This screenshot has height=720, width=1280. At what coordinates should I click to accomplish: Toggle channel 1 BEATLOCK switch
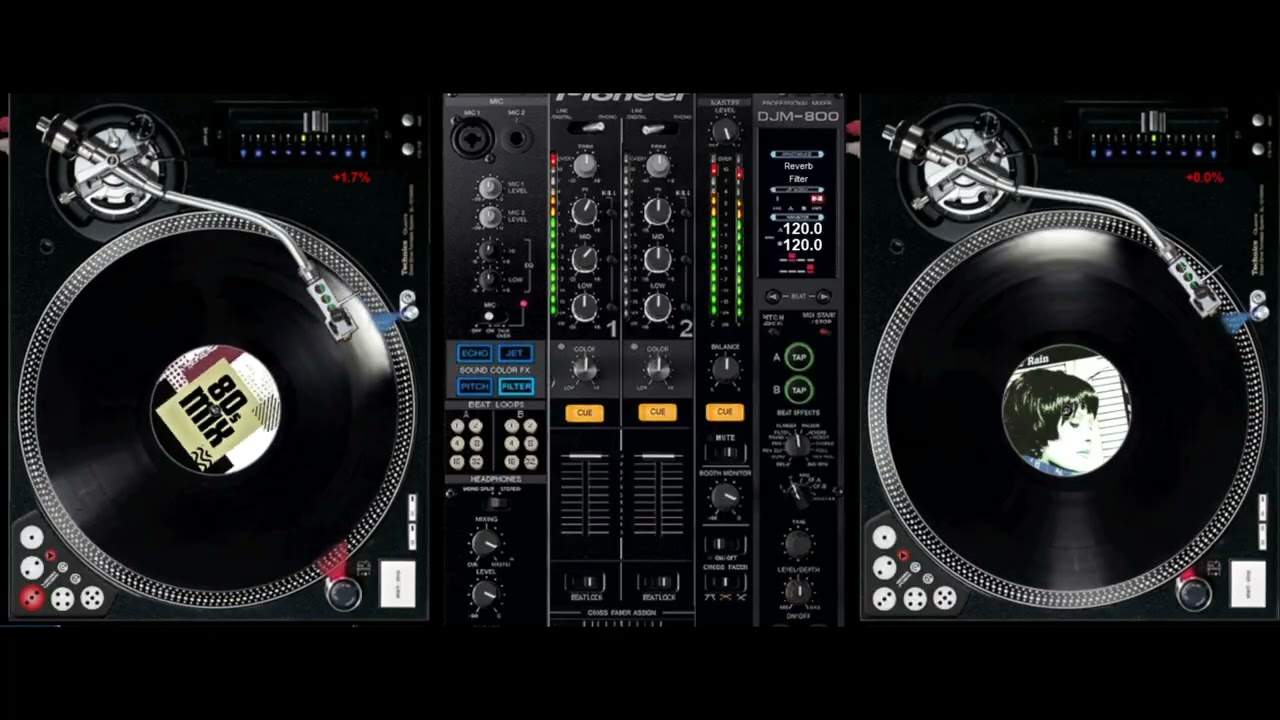coord(585,582)
